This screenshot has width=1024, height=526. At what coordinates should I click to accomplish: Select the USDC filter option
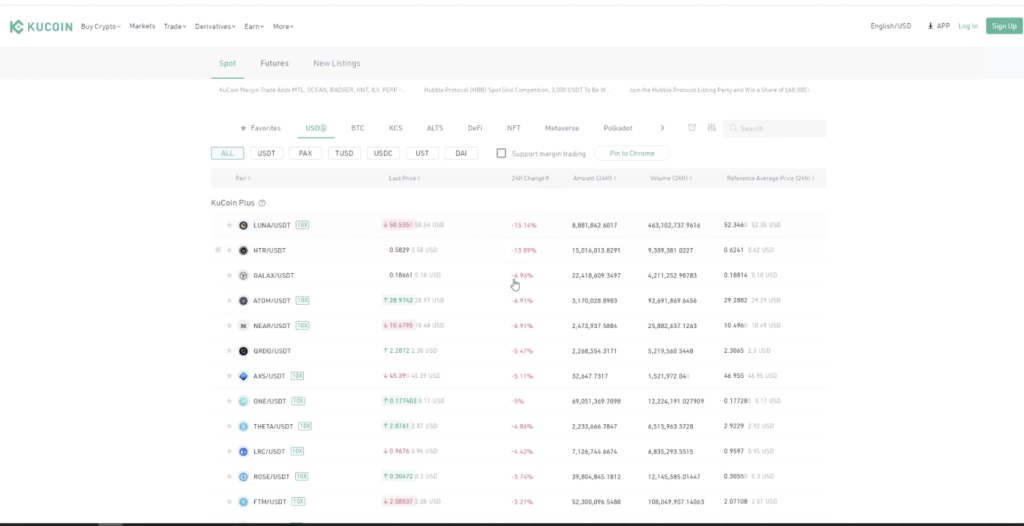pyautogui.click(x=383, y=153)
